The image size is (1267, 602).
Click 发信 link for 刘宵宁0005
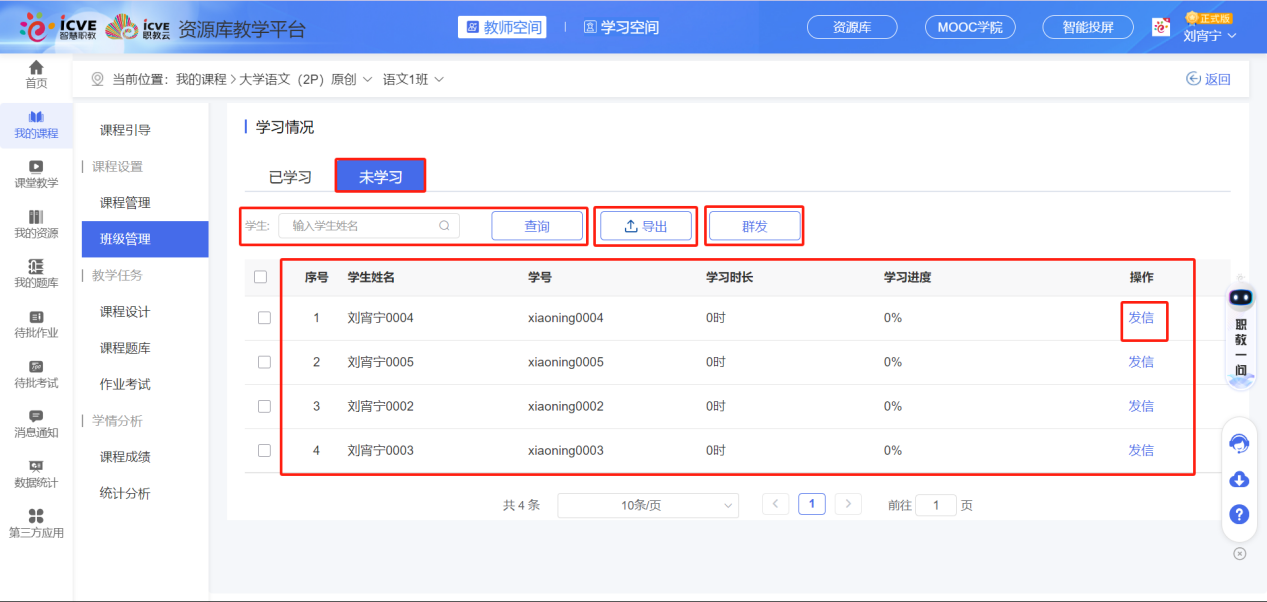(x=1141, y=362)
